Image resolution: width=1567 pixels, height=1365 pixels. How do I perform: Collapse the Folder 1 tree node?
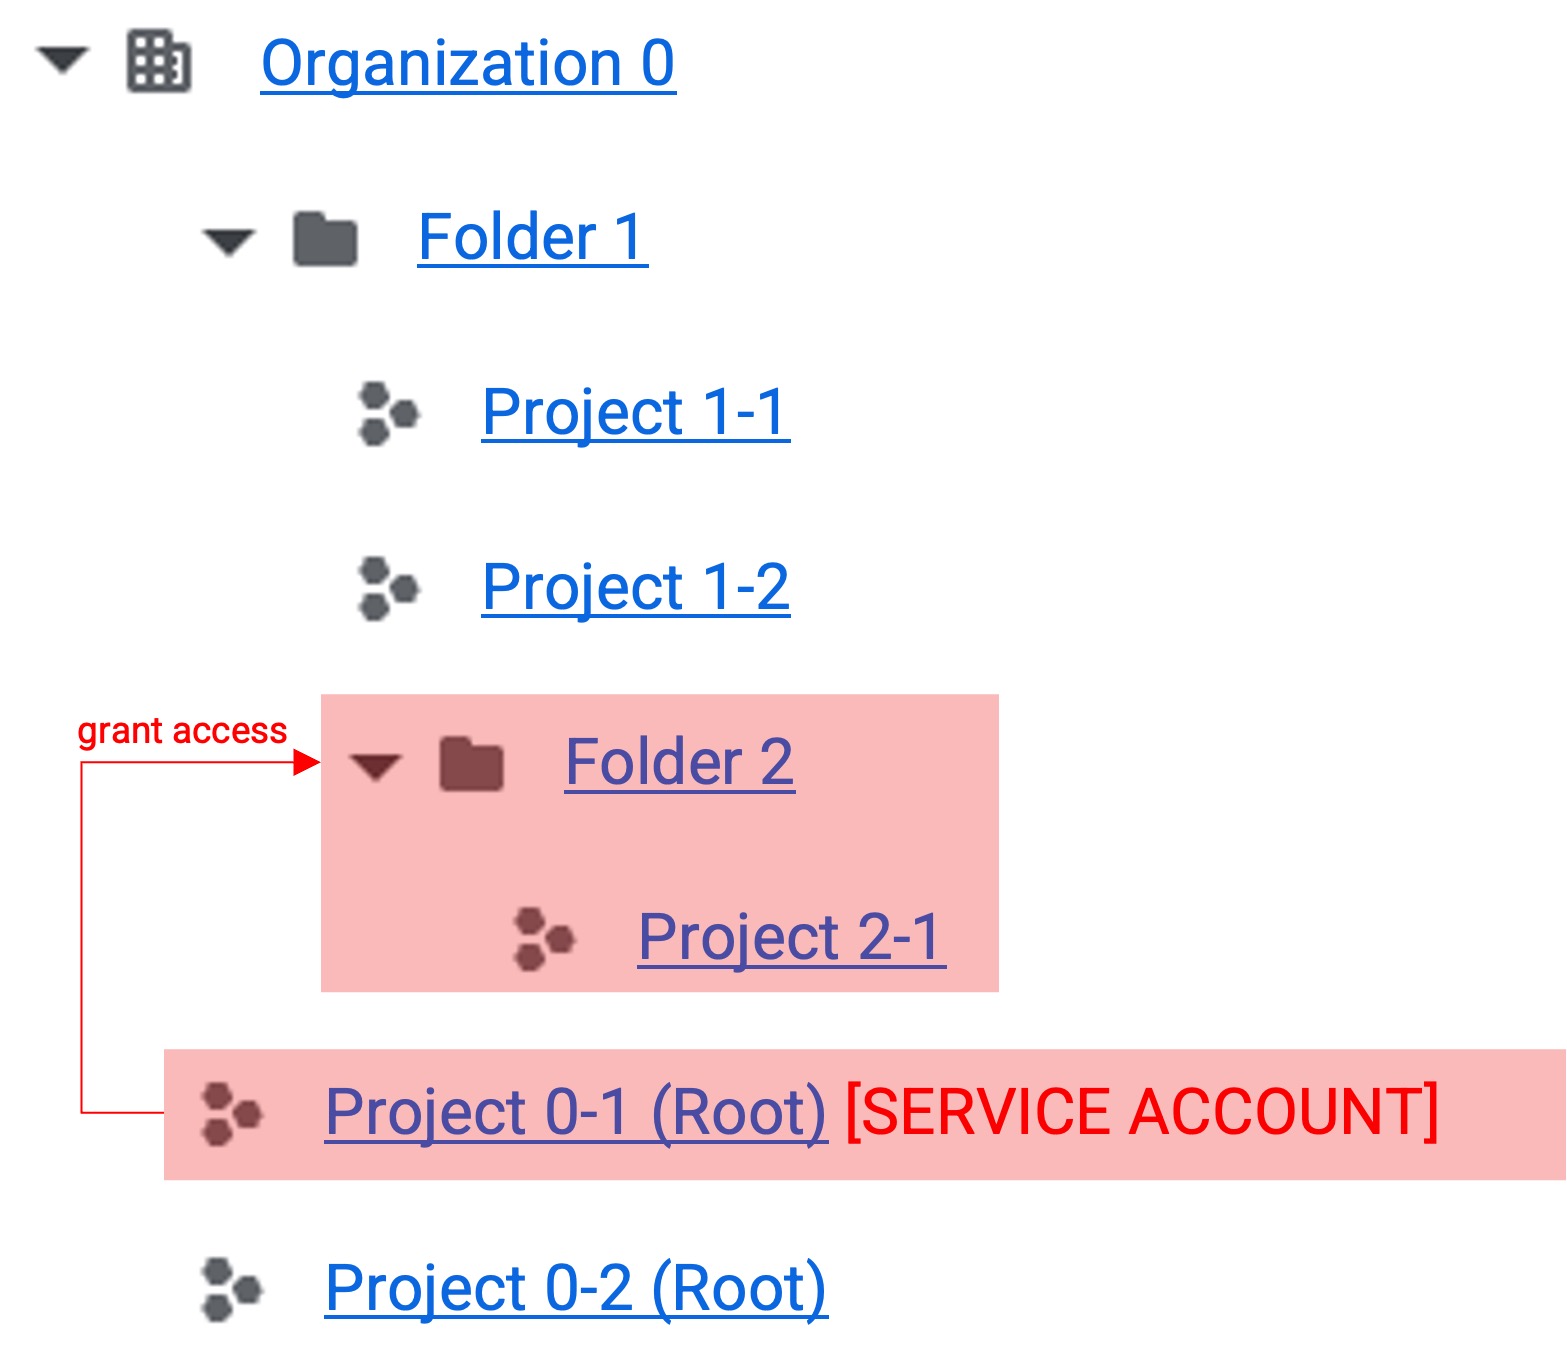pos(229,242)
